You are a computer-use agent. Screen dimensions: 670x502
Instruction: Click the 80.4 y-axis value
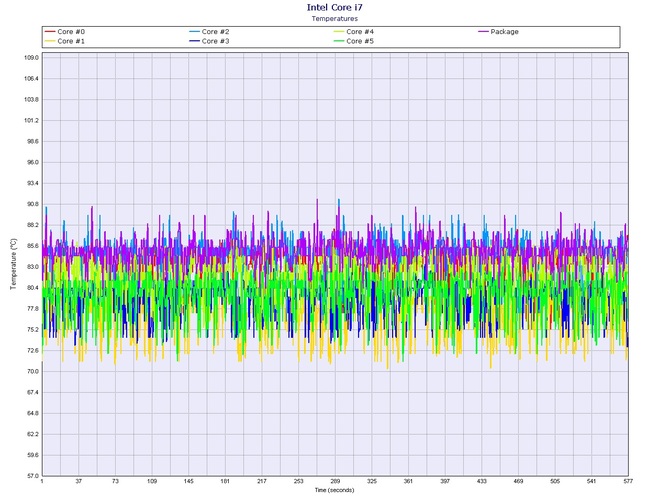[32, 288]
